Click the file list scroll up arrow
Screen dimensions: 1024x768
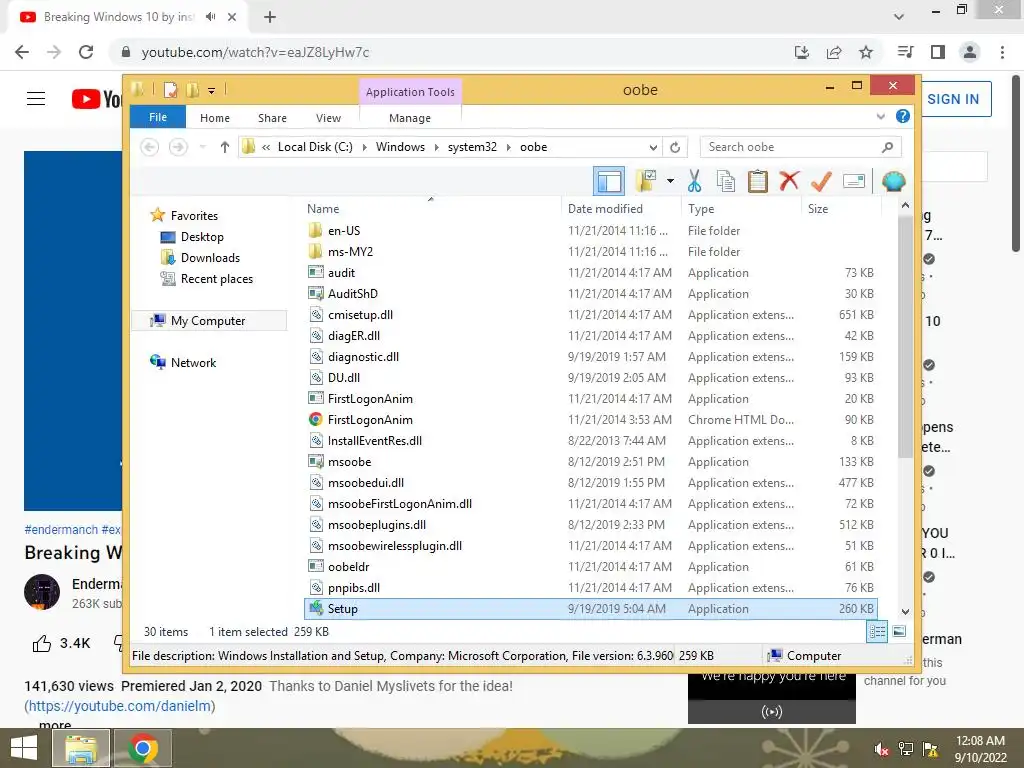pos(905,206)
